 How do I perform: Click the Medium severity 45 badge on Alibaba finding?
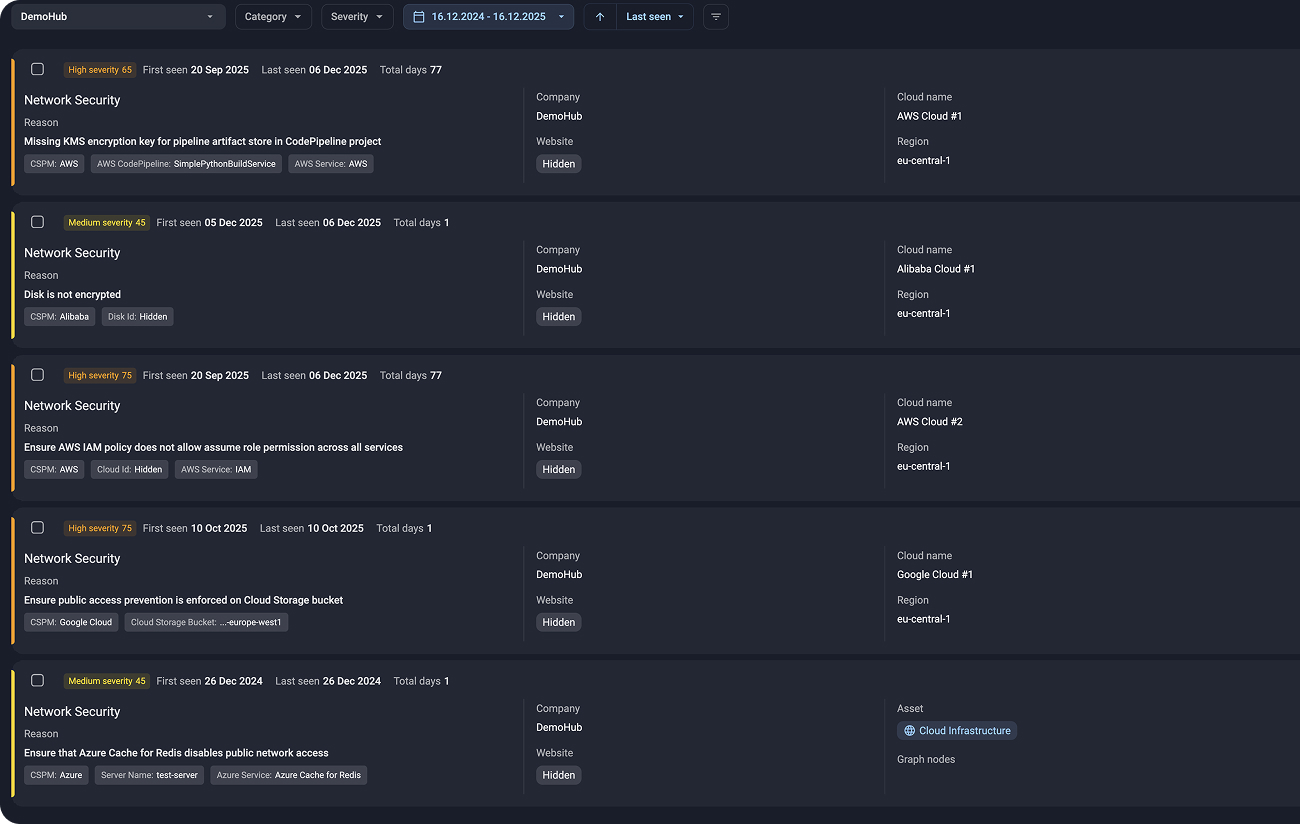(x=107, y=223)
